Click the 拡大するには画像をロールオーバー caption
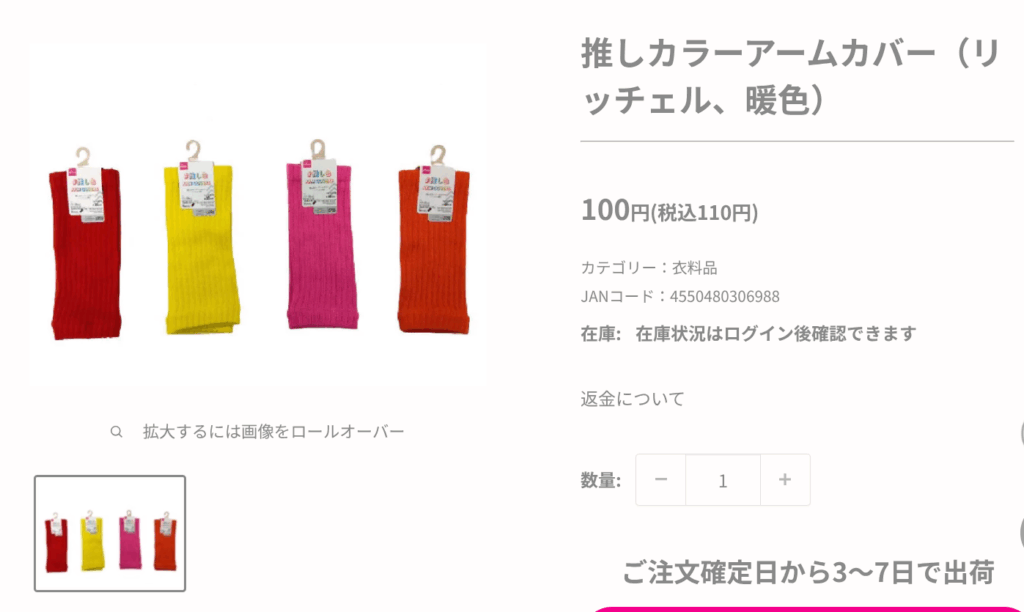This screenshot has height=612, width=1024. [274, 432]
